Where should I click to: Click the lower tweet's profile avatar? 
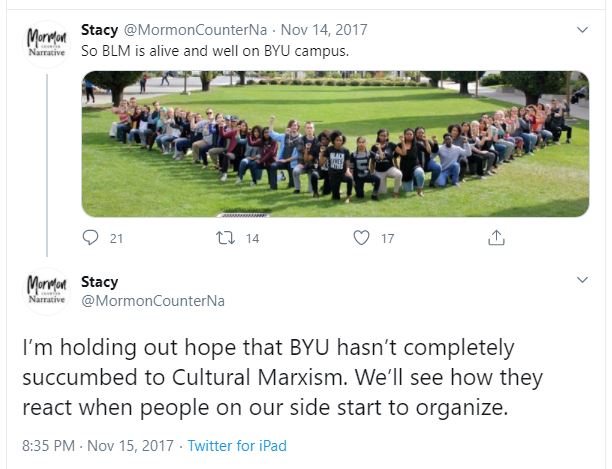(x=46, y=290)
